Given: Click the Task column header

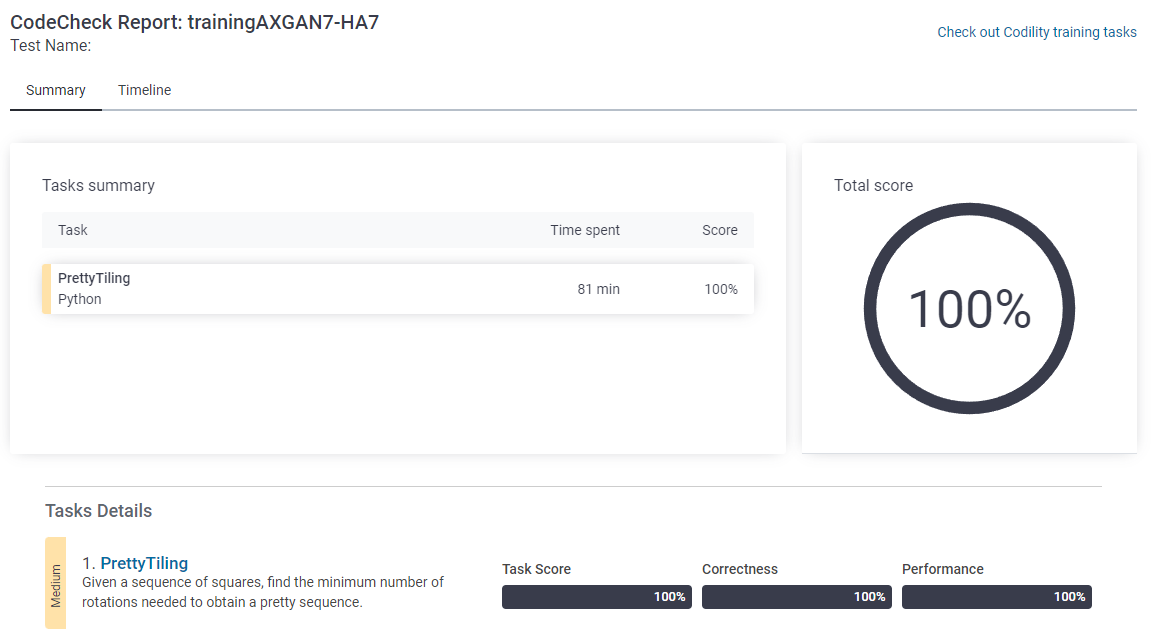Looking at the screenshot, I should click(73, 230).
